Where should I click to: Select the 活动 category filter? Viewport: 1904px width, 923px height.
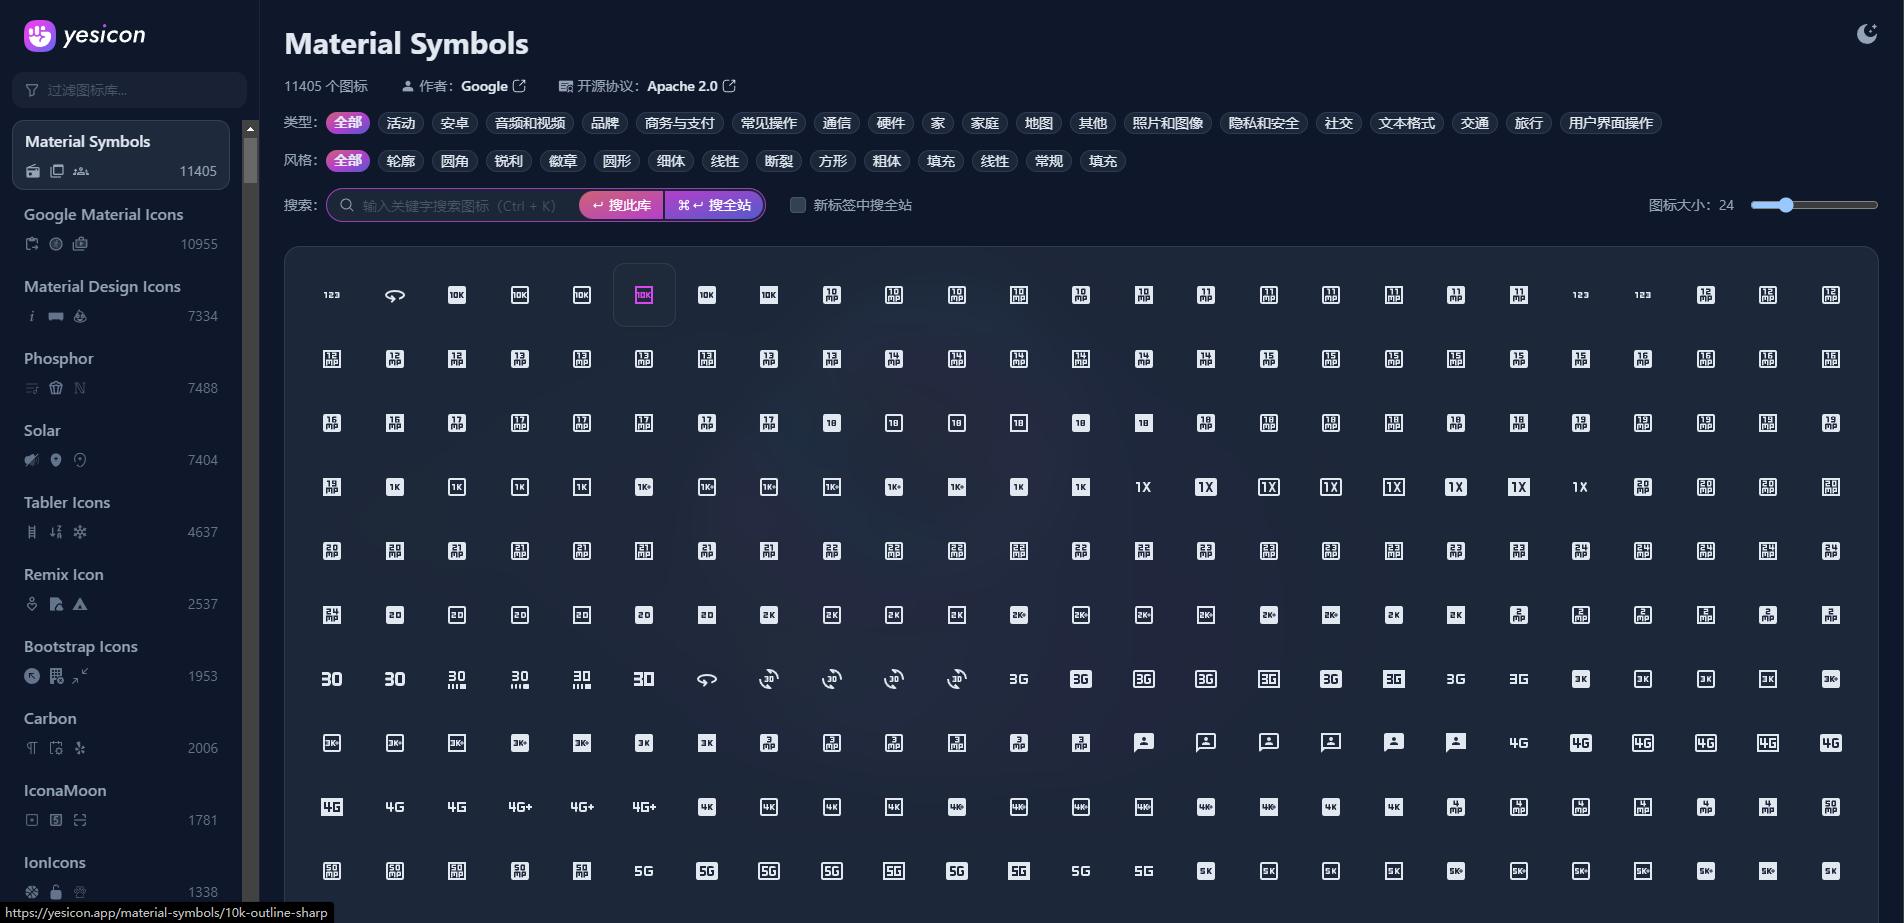click(x=401, y=123)
